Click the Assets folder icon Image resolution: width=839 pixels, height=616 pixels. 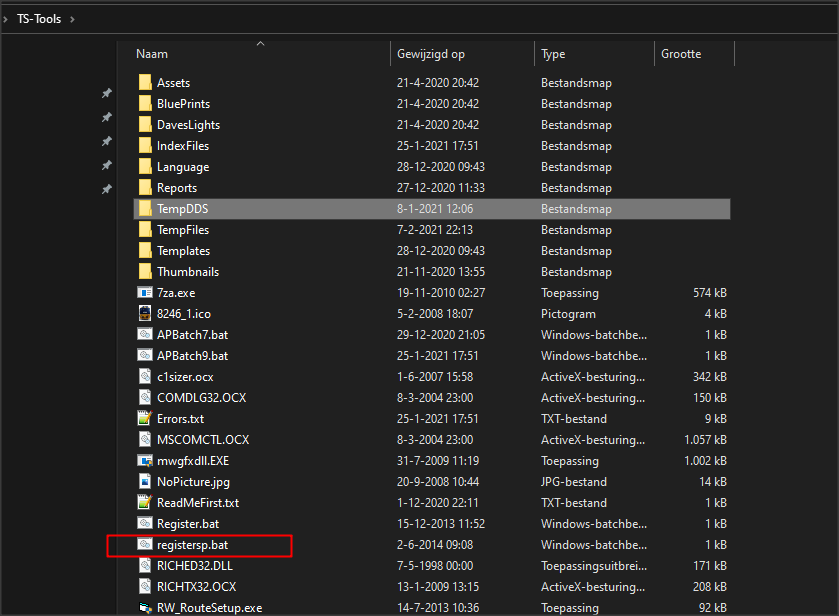point(145,83)
